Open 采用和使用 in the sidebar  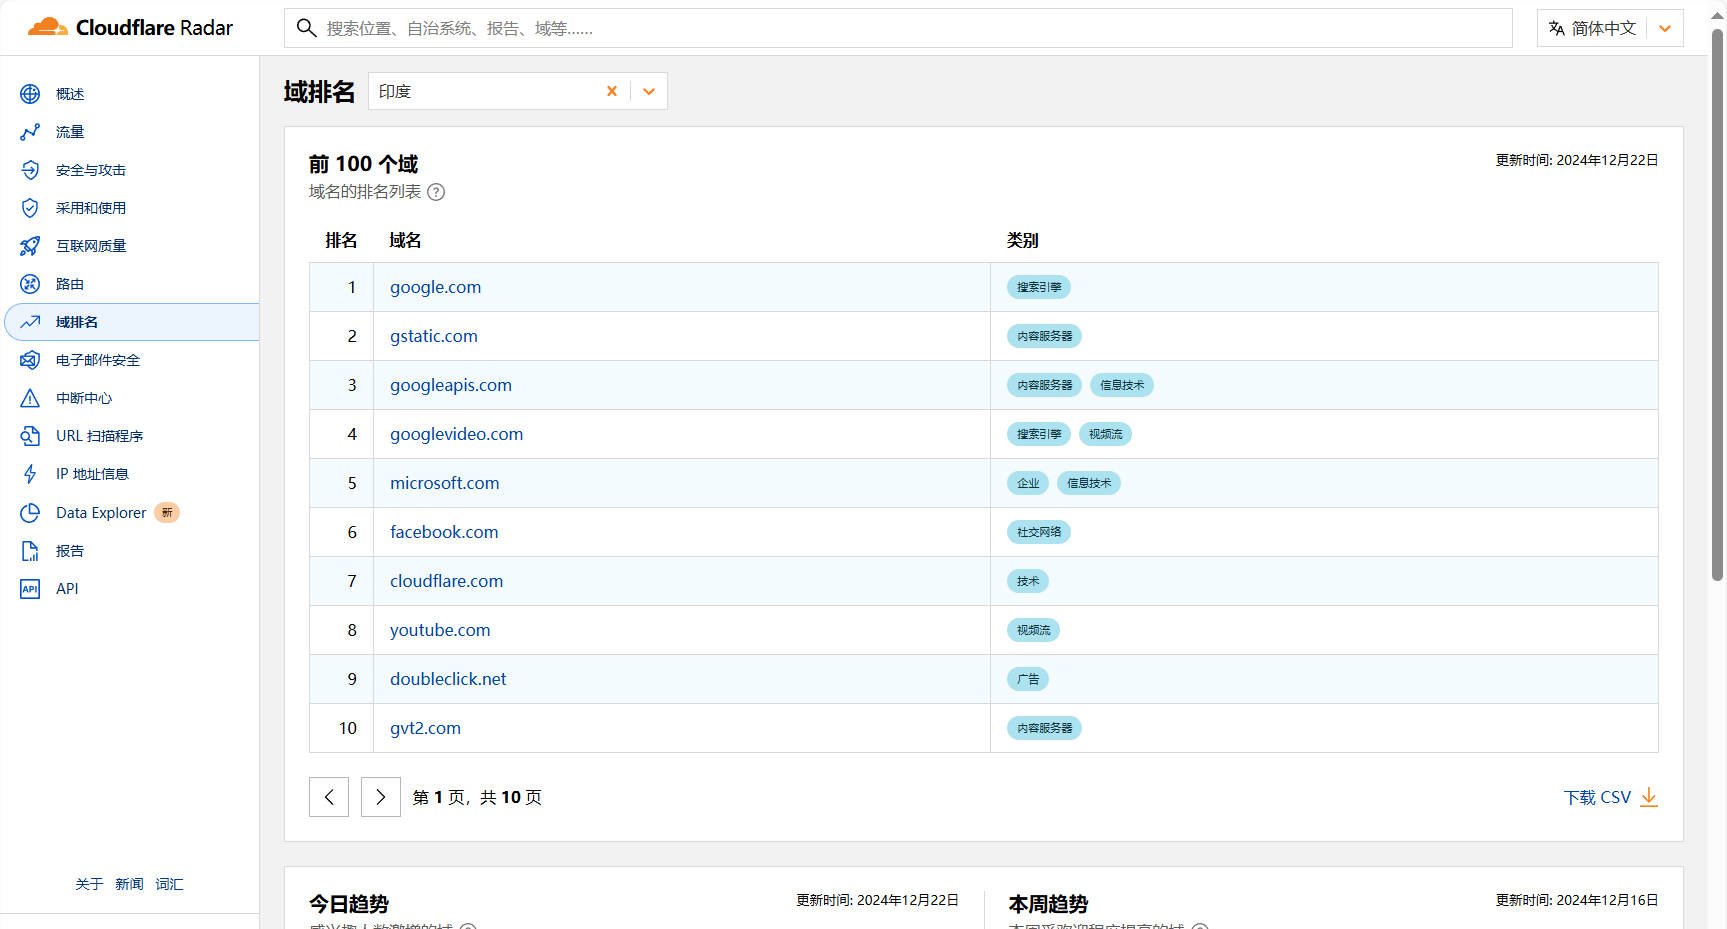click(x=91, y=208)
